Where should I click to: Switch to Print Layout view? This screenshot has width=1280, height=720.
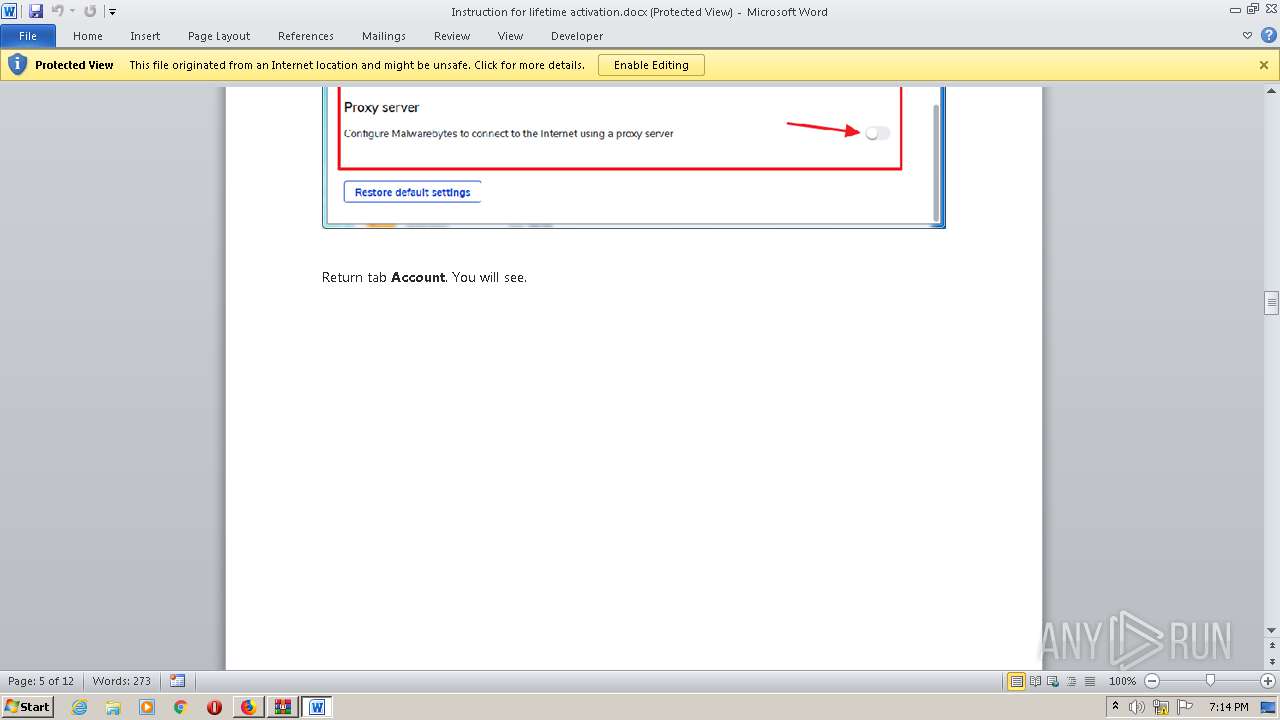1017,681
